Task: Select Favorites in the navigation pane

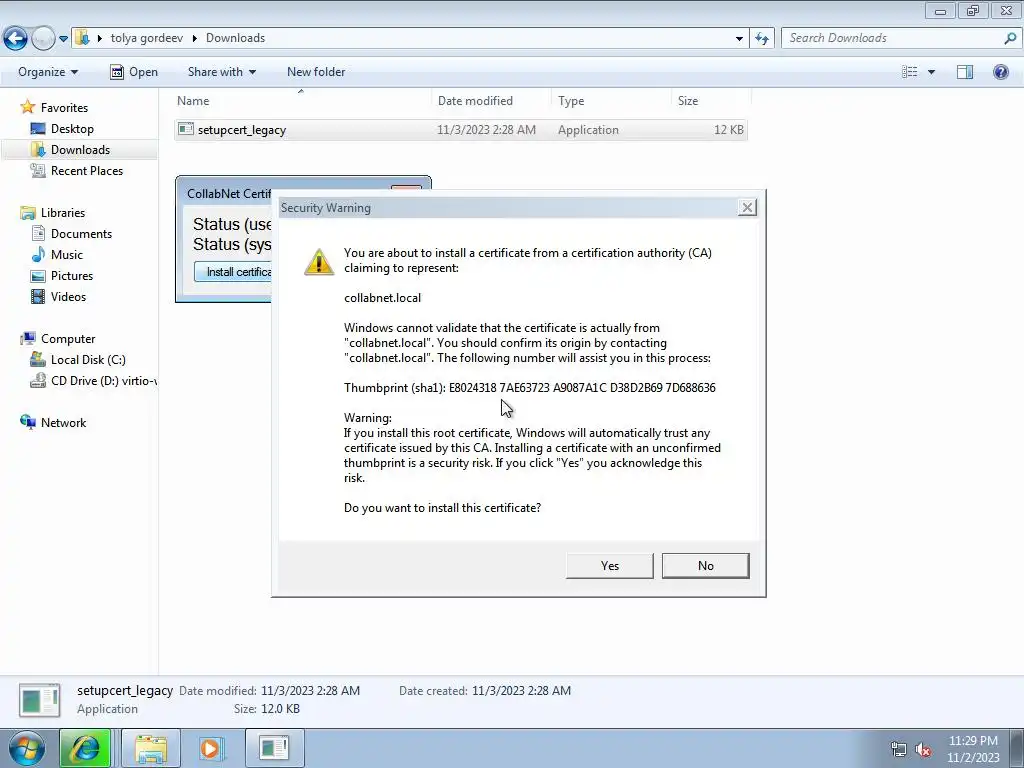Action: coord(64,108)
